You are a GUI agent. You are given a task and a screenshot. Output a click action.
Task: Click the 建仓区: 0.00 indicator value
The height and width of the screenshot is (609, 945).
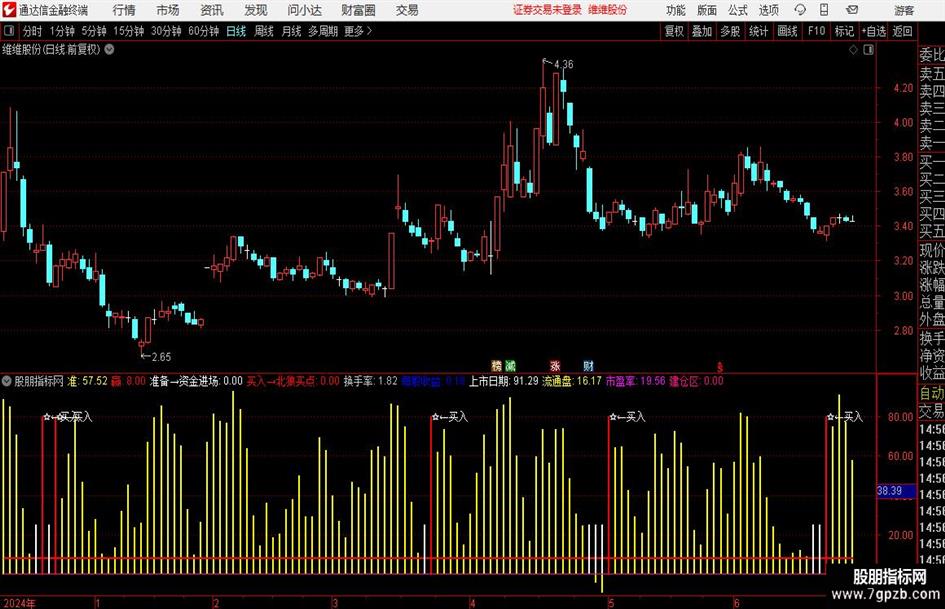[x=696, y=381]
